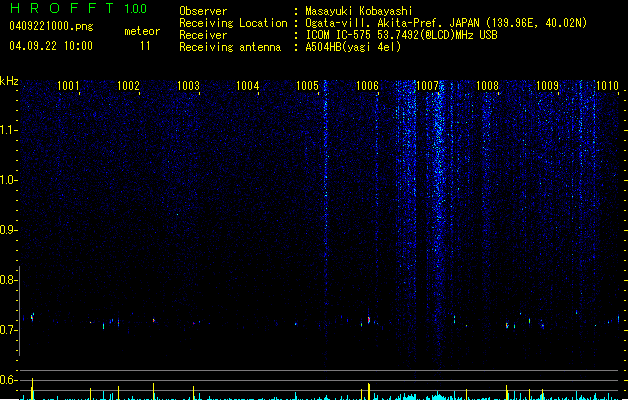
Task: Click the 1005 time marker
Action: pos(308,86)
